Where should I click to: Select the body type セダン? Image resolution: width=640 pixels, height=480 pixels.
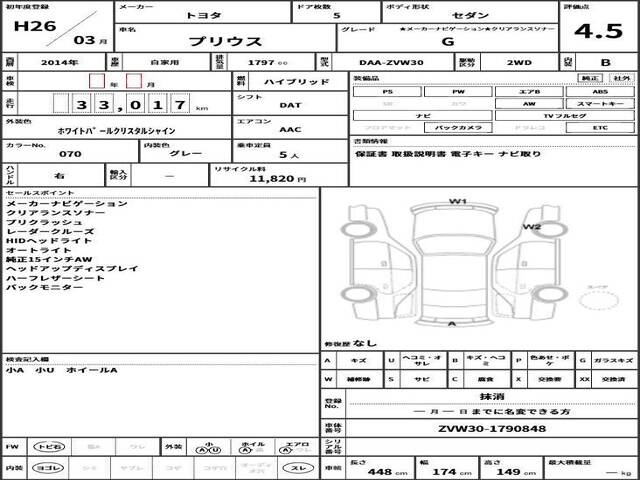470,16
